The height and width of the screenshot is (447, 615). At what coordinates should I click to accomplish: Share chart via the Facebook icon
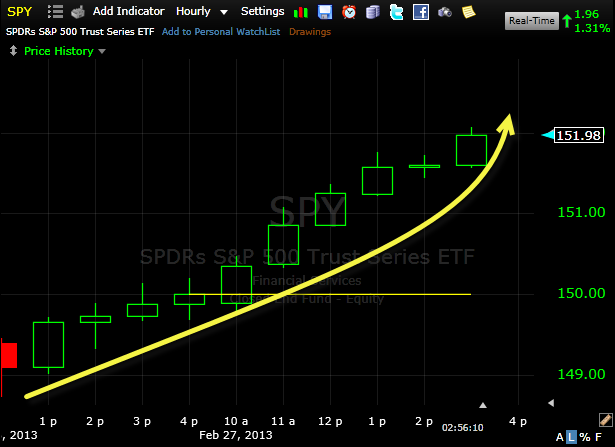[x=421, y=12]
